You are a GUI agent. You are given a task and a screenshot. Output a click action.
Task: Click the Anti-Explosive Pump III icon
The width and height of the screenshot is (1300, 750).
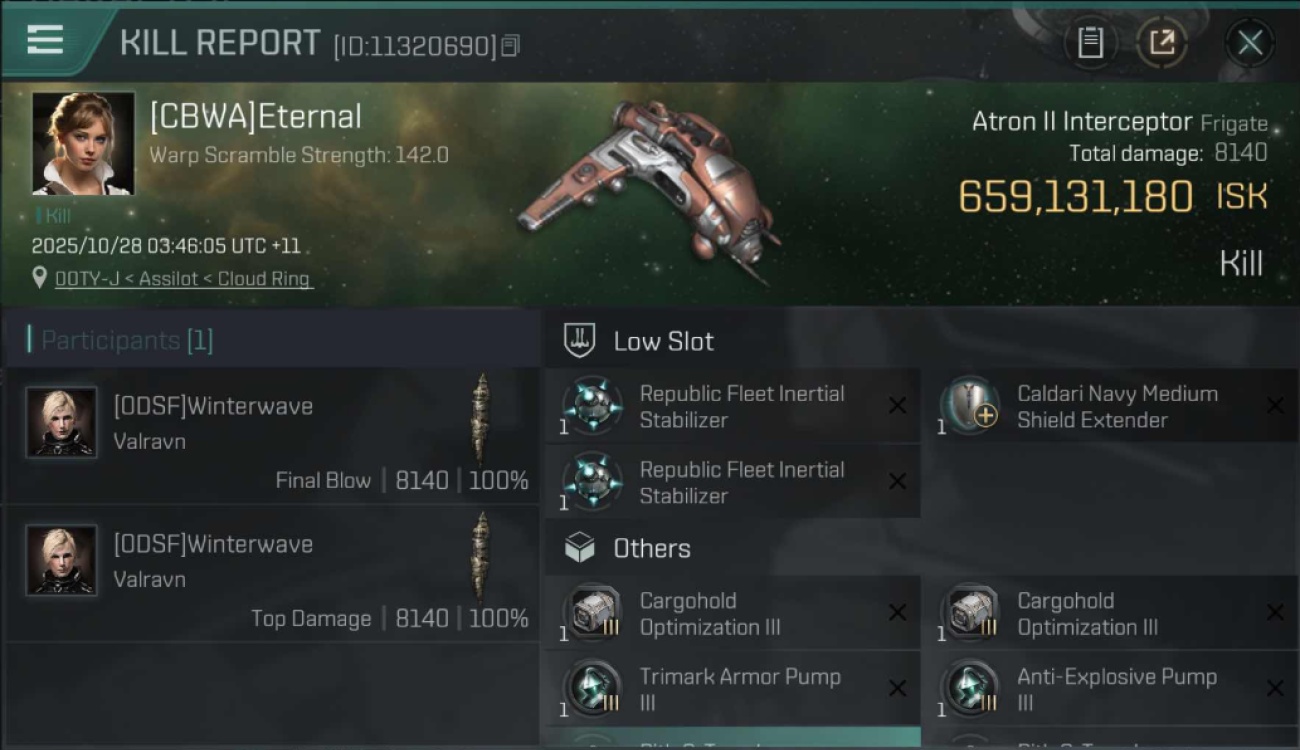[969, 689]
